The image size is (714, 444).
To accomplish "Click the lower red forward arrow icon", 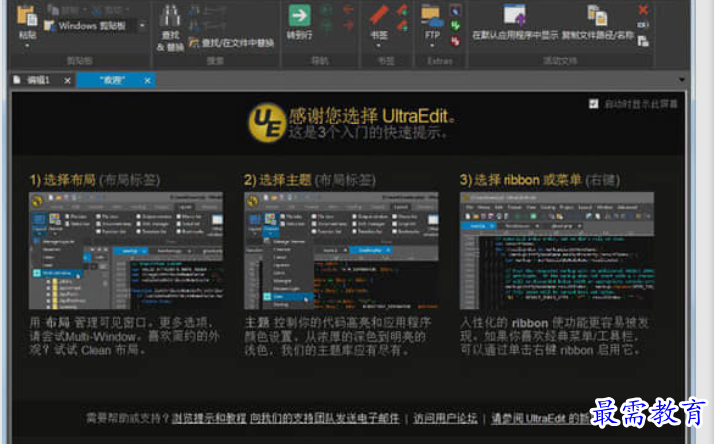I will pos(348,25).
